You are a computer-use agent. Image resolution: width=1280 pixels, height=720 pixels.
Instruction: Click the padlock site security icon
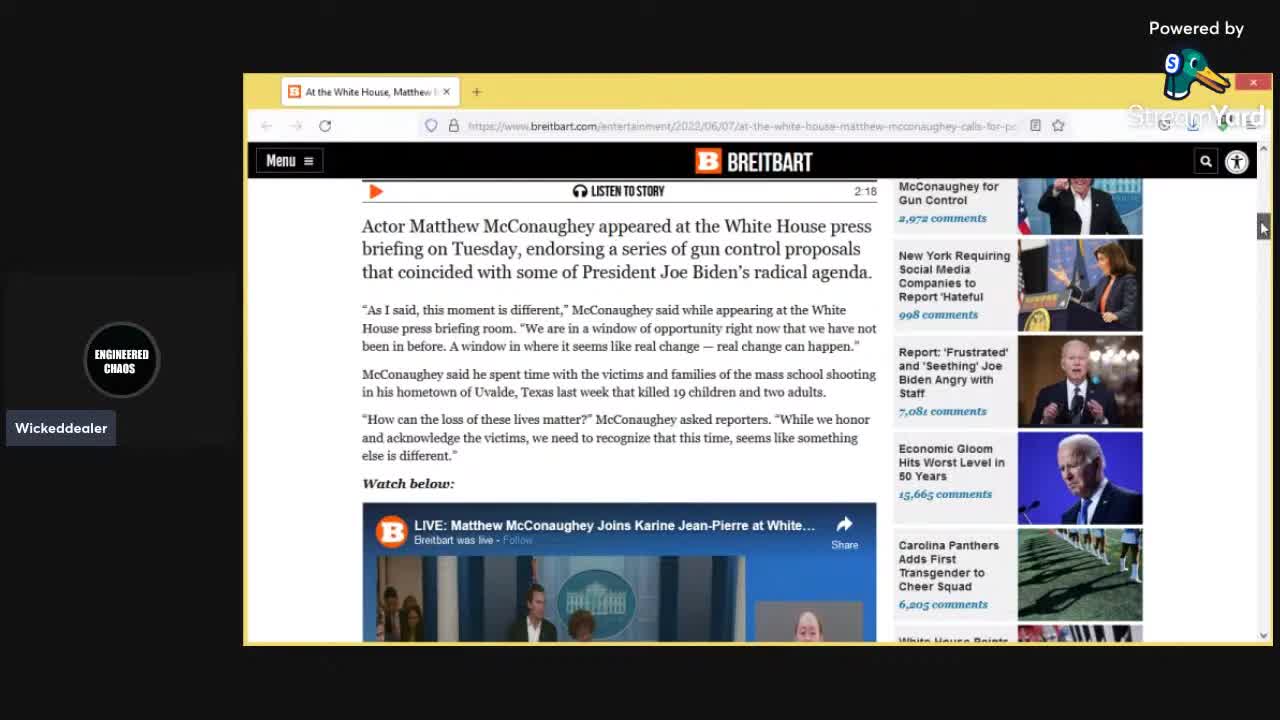tap(453, 126)
